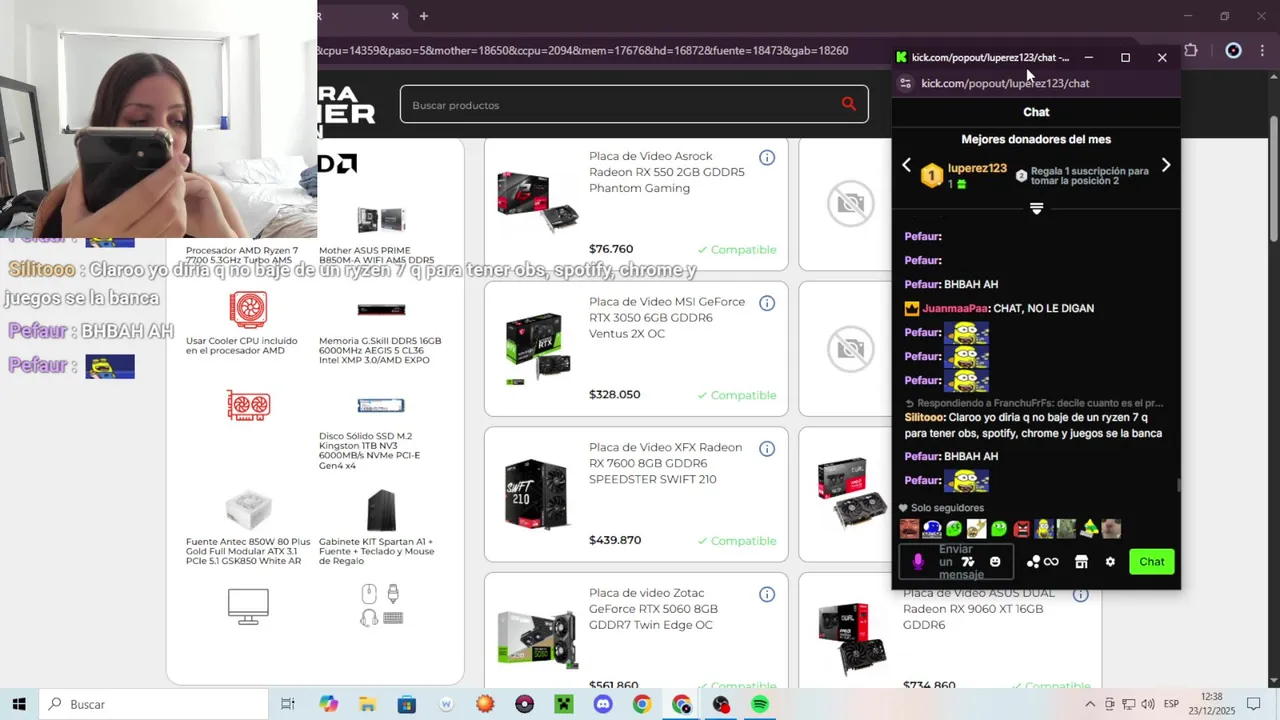Open info for MSI GeForce RTX 3050 card
The height and width of the screenshot is (720, 1280).
[767, 303]
